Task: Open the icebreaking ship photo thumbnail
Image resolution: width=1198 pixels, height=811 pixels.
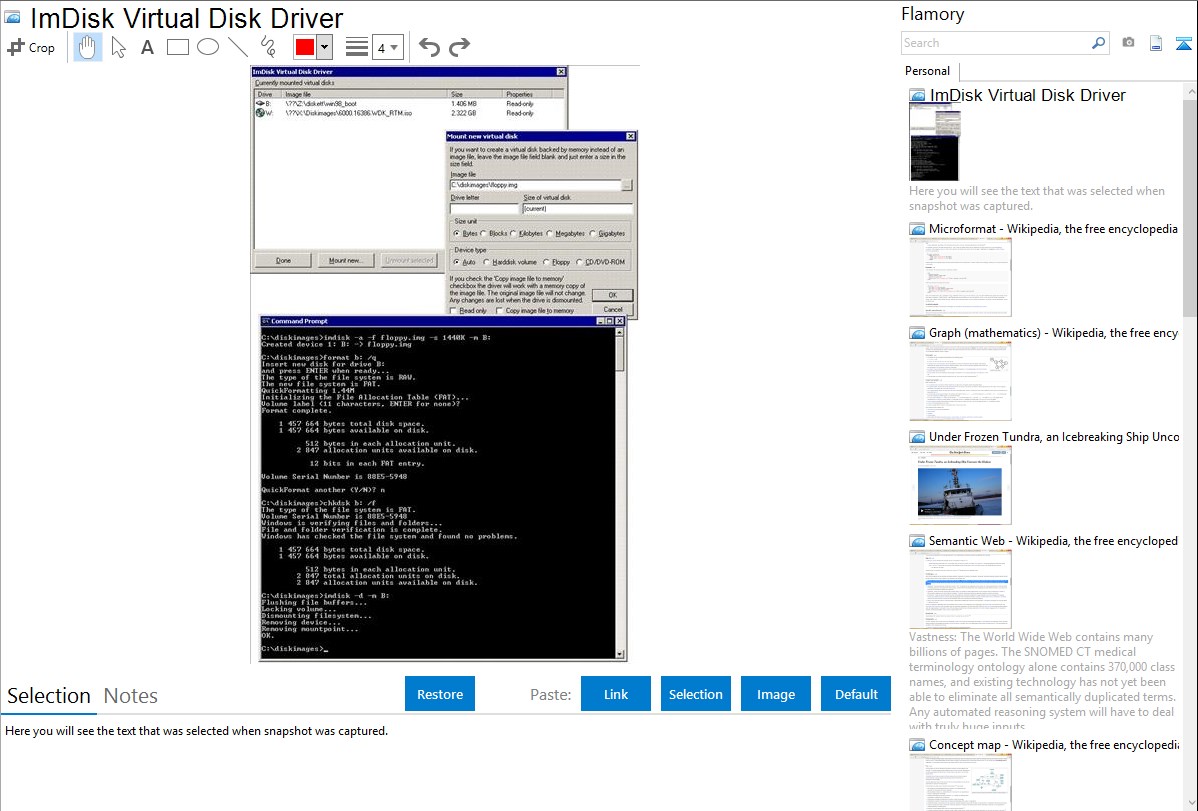Action: pos(960,485)
